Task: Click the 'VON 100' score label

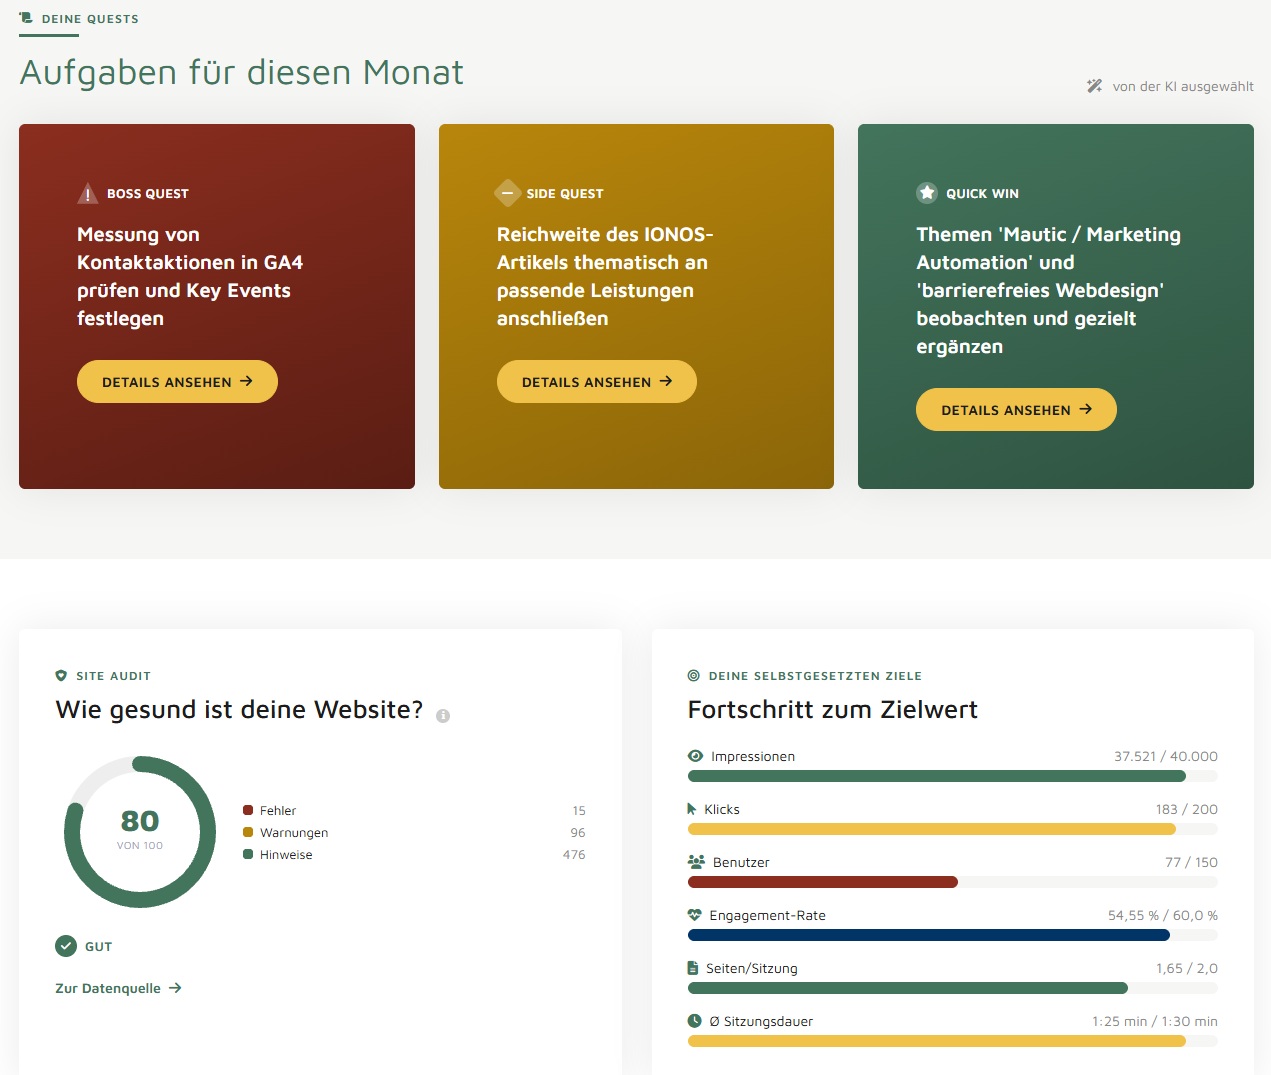Action: click(140, 845)
